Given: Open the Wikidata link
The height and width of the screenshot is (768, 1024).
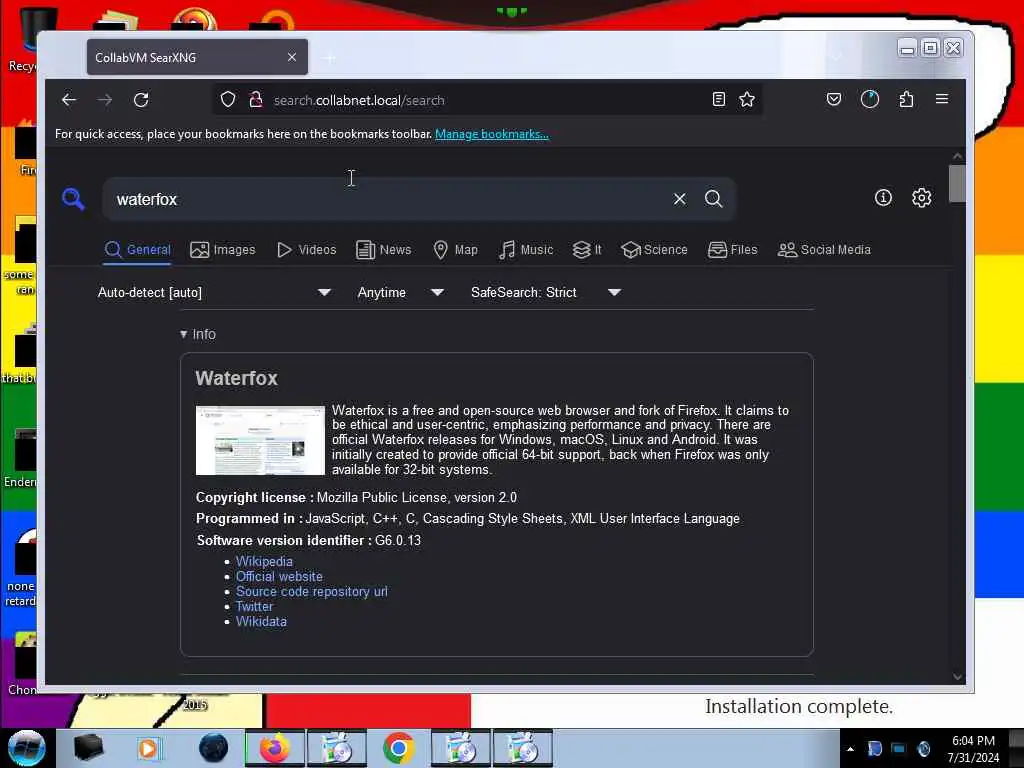Looking at the screenshot, I should click(x=261, y=622).
